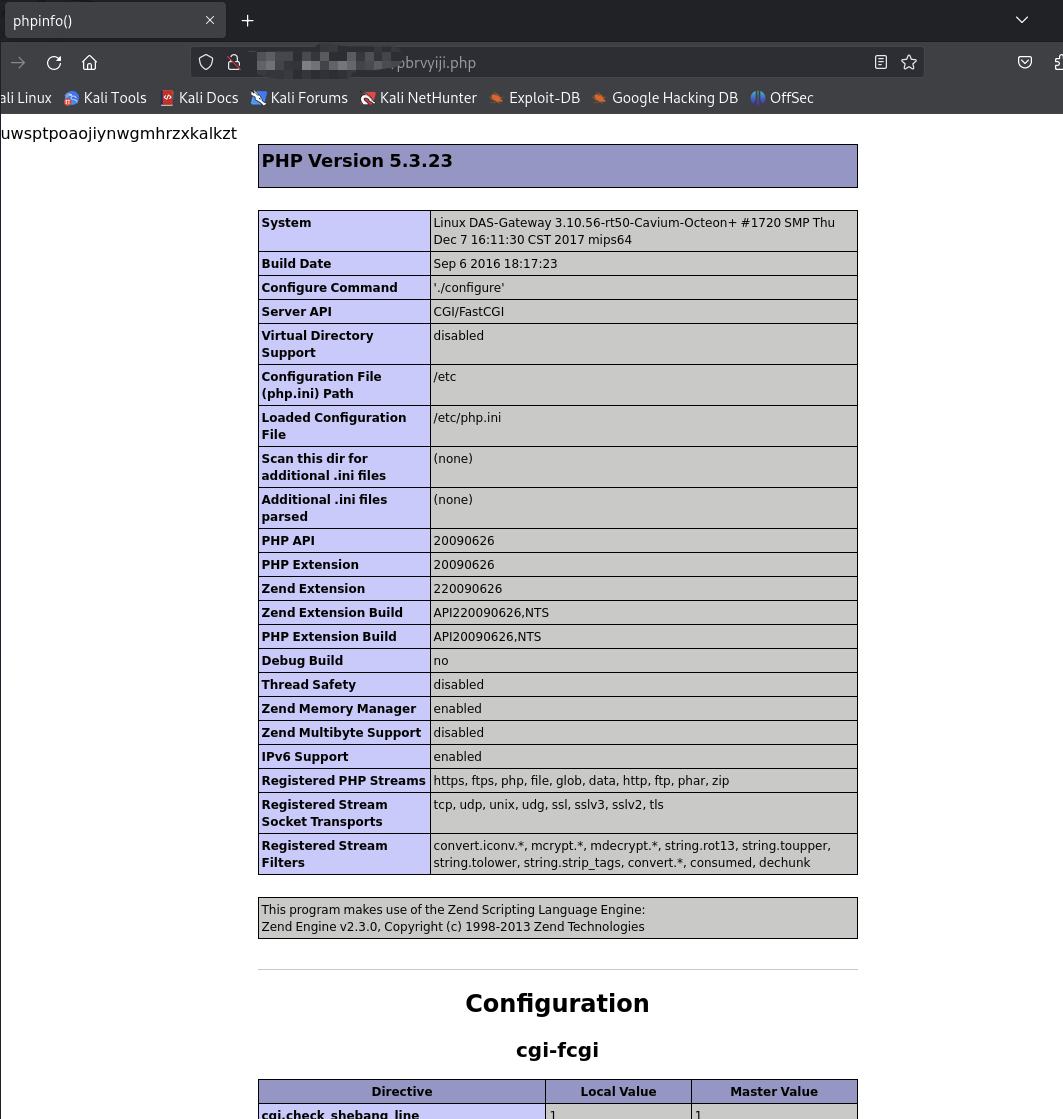Open the tracking protection shield icon

tap(205, 63)
